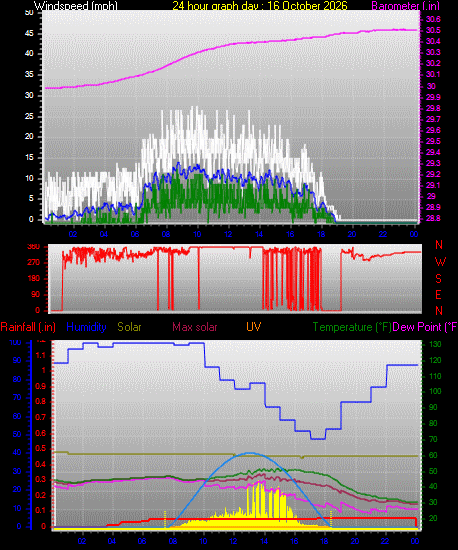Click the 'UV' legend label
This screenshot has height=550, width=458.
(253, 327)
